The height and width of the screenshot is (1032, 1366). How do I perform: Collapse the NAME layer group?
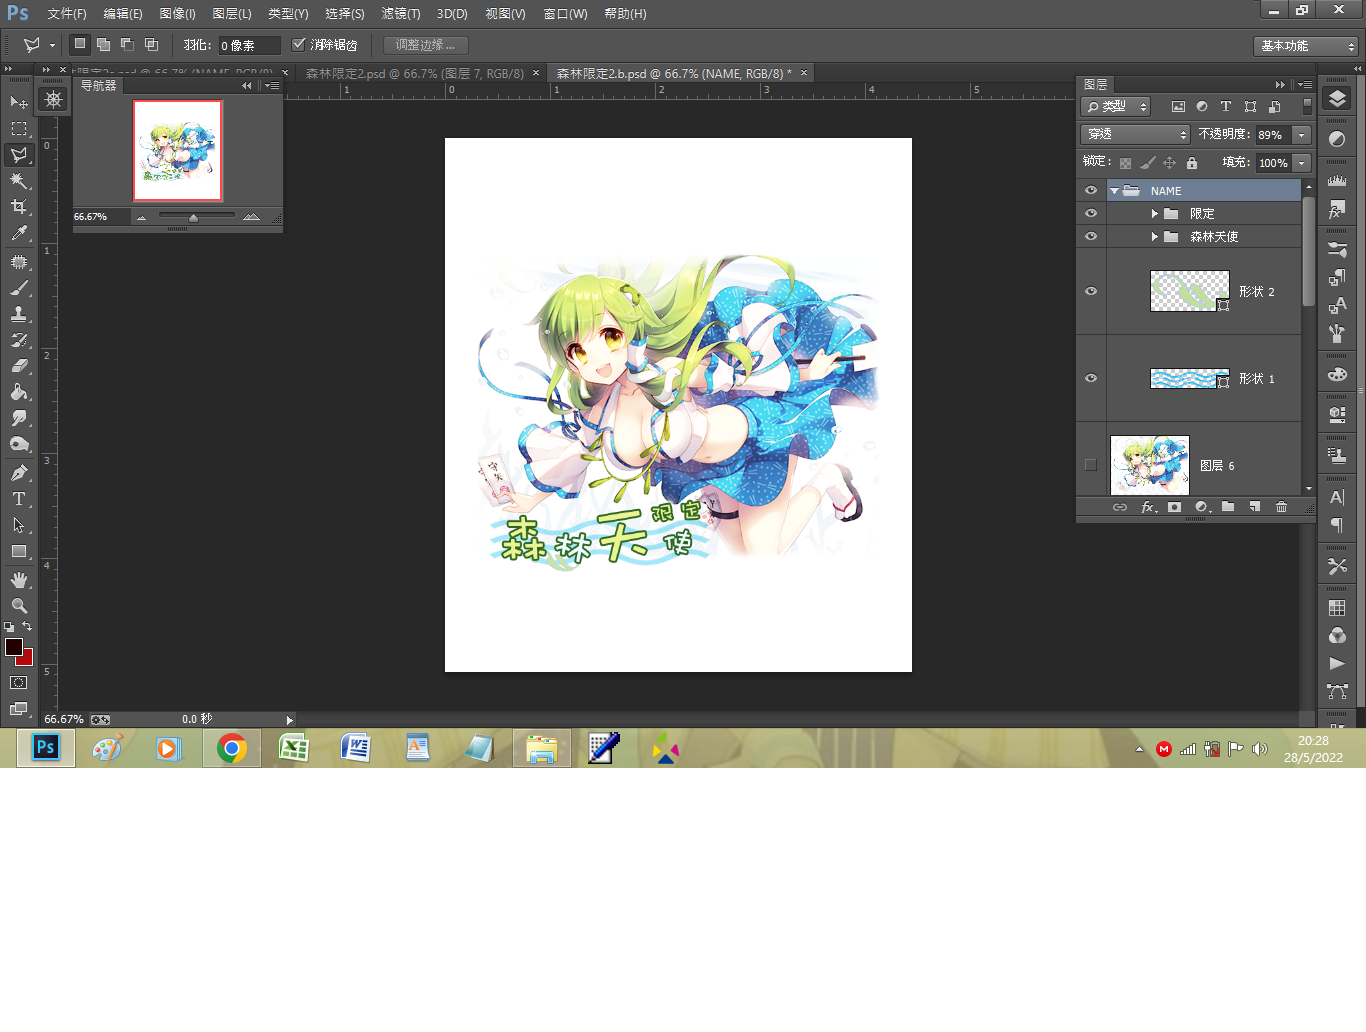pyautogui.click(x=1114, y=191)
